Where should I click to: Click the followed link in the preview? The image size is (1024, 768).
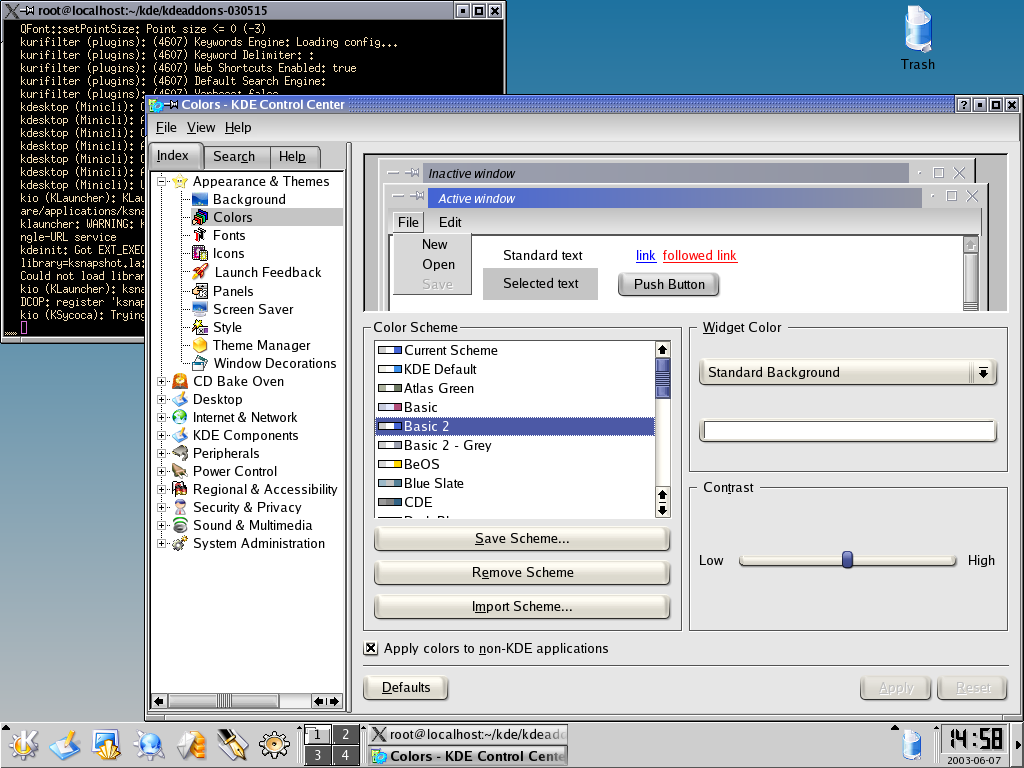click(699, 255)
